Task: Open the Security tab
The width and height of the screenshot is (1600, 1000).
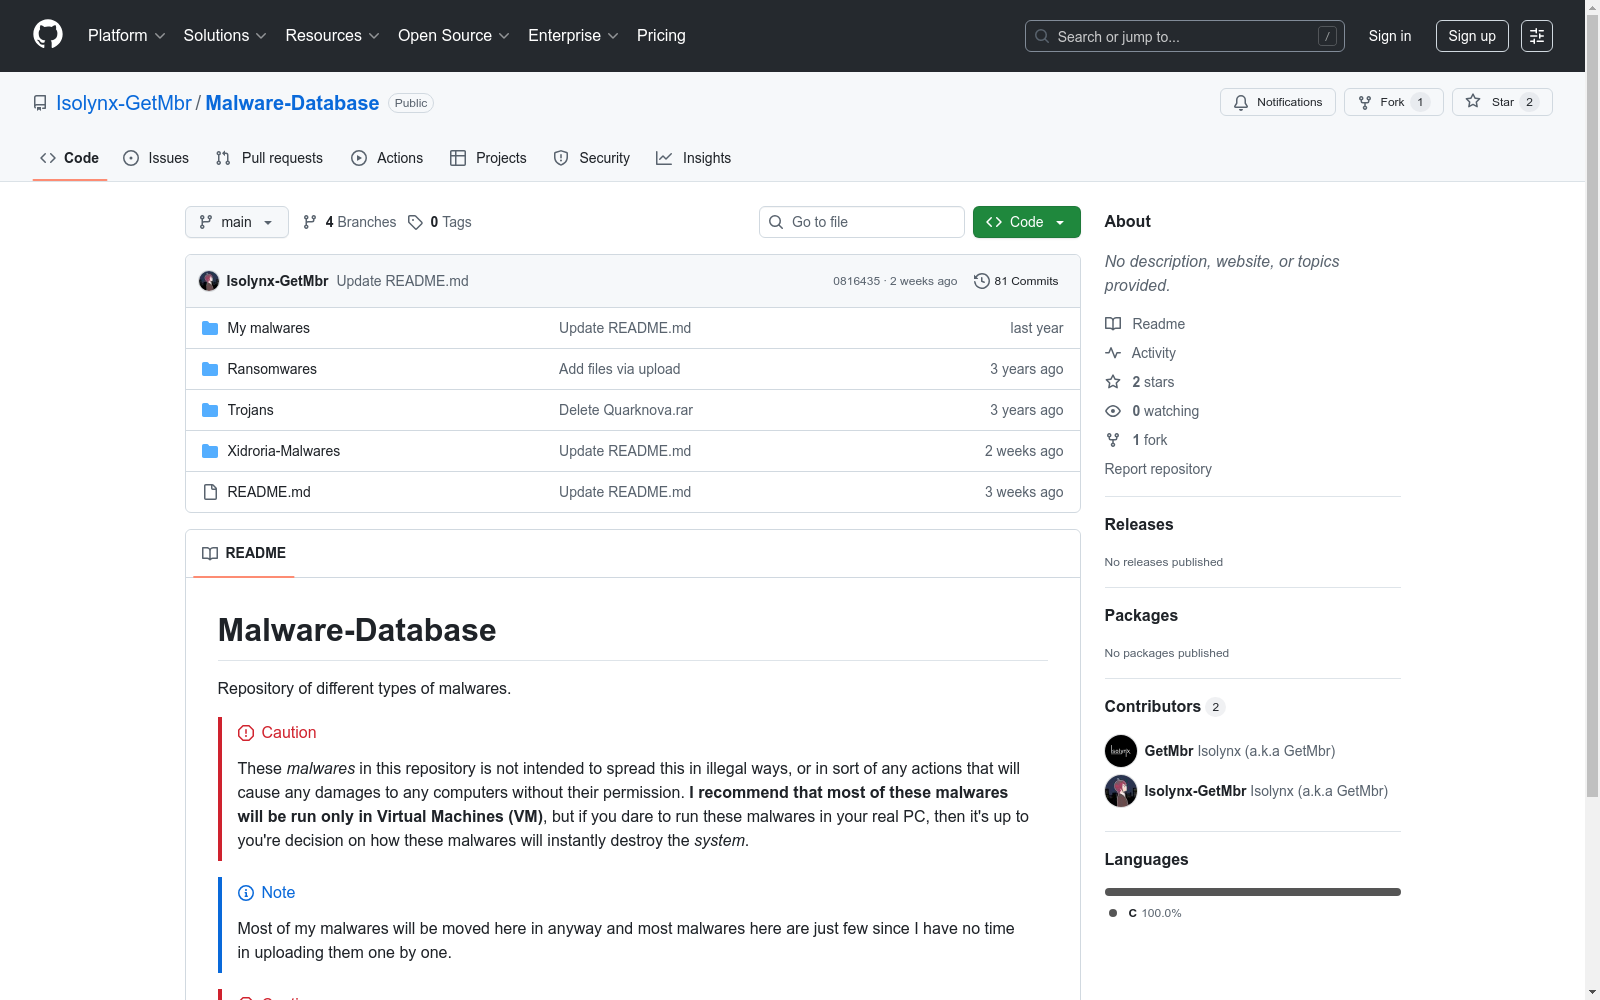Action: [x=592, y=158]
